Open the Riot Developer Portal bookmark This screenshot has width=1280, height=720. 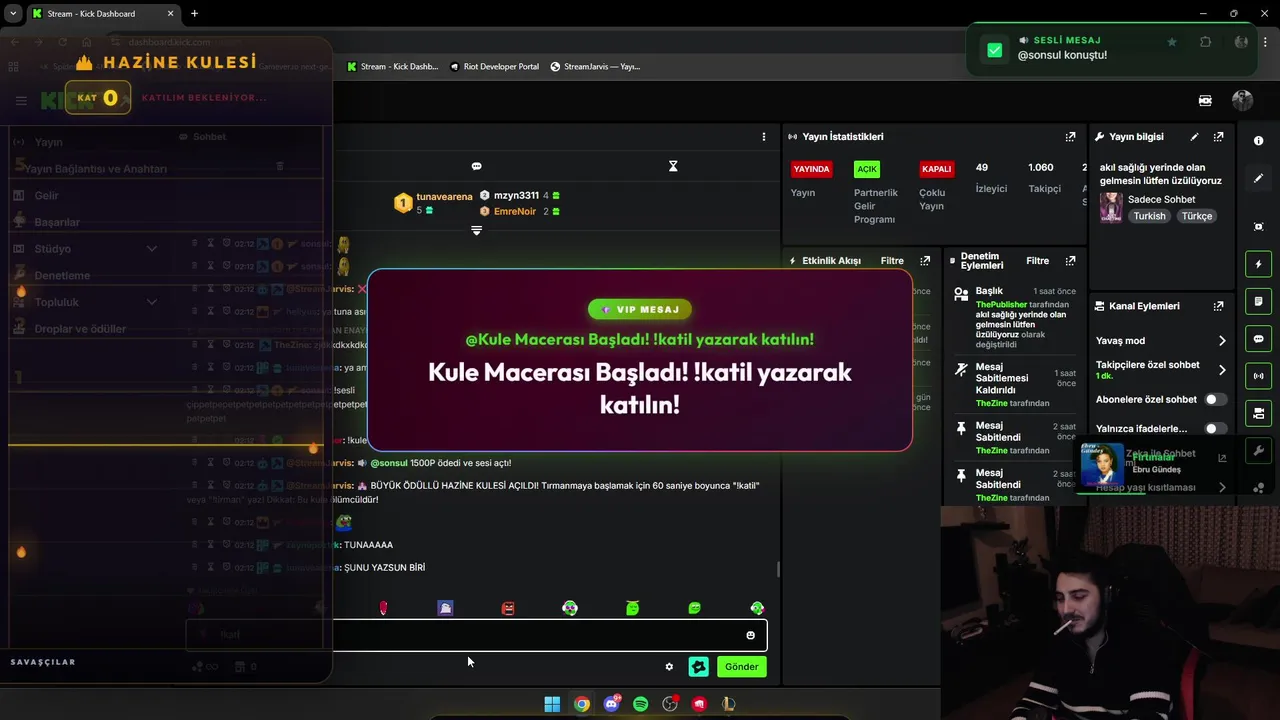tap(495, 67)
